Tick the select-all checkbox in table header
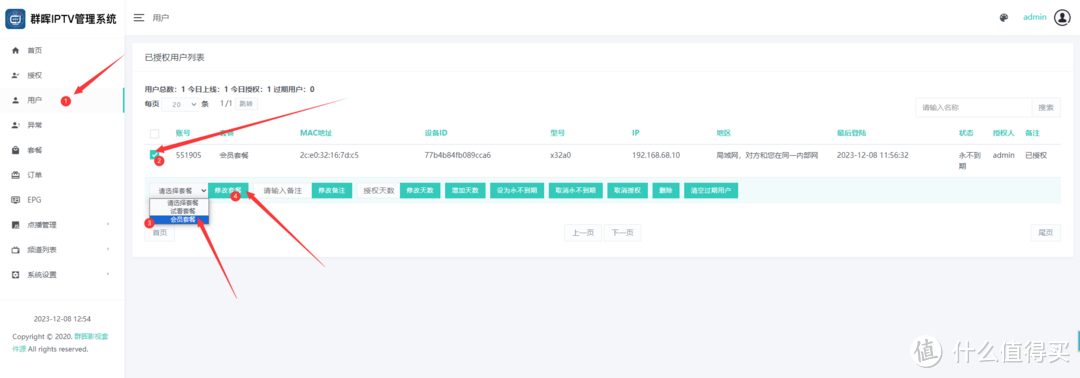 [x=154, y=134]
